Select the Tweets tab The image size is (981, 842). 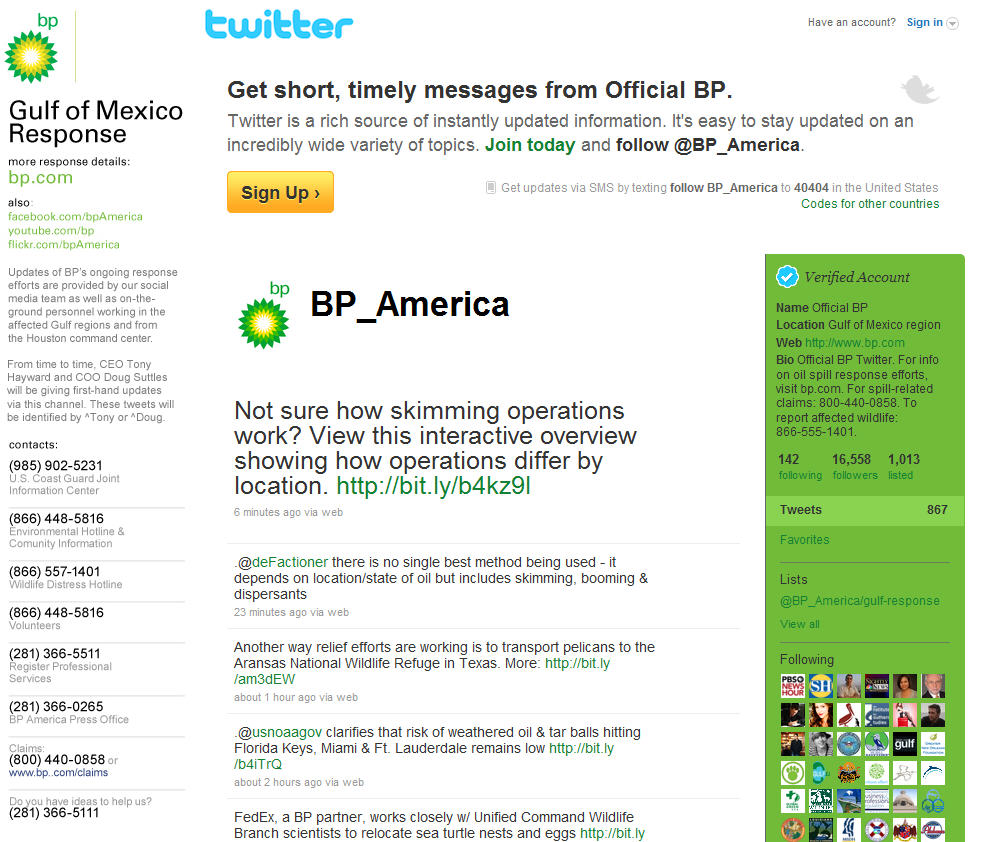(x=865, y=510)
